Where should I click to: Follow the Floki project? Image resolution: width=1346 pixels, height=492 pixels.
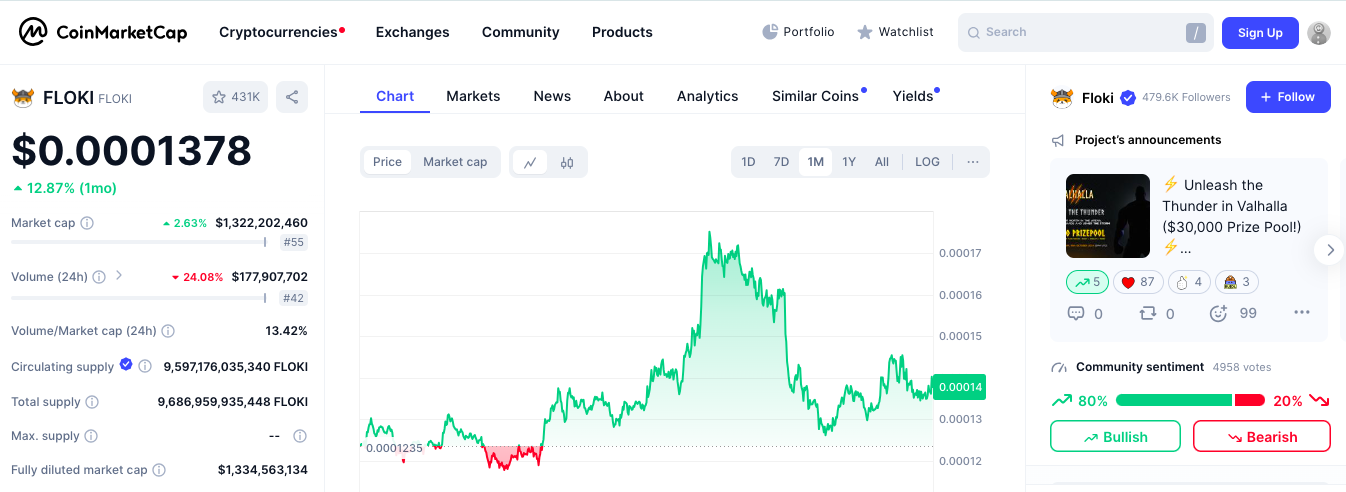coord(1288,97)
